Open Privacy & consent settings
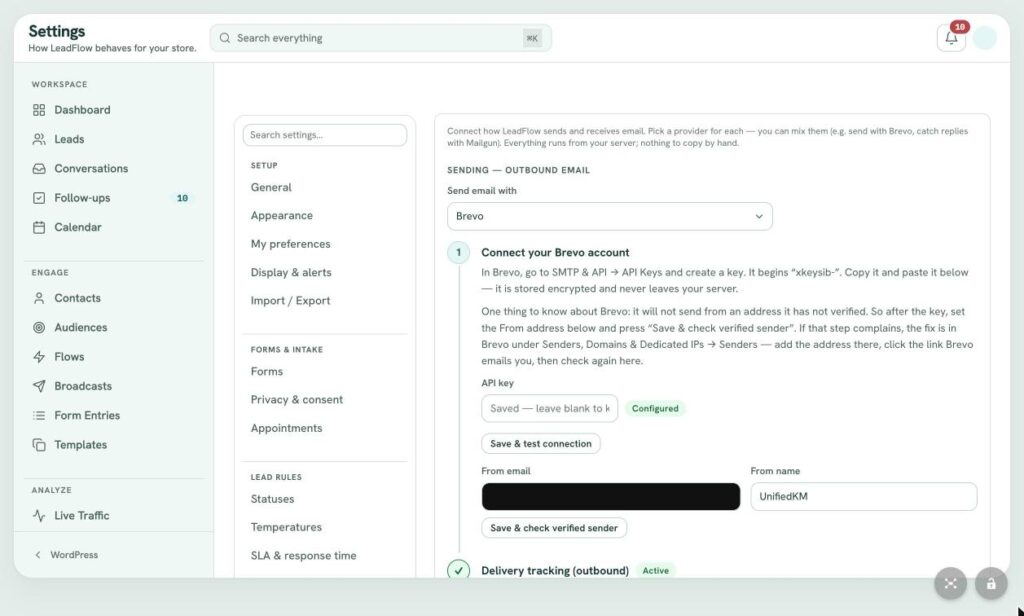This screenshot has height=616, width=1024. [x=296, y=400]
